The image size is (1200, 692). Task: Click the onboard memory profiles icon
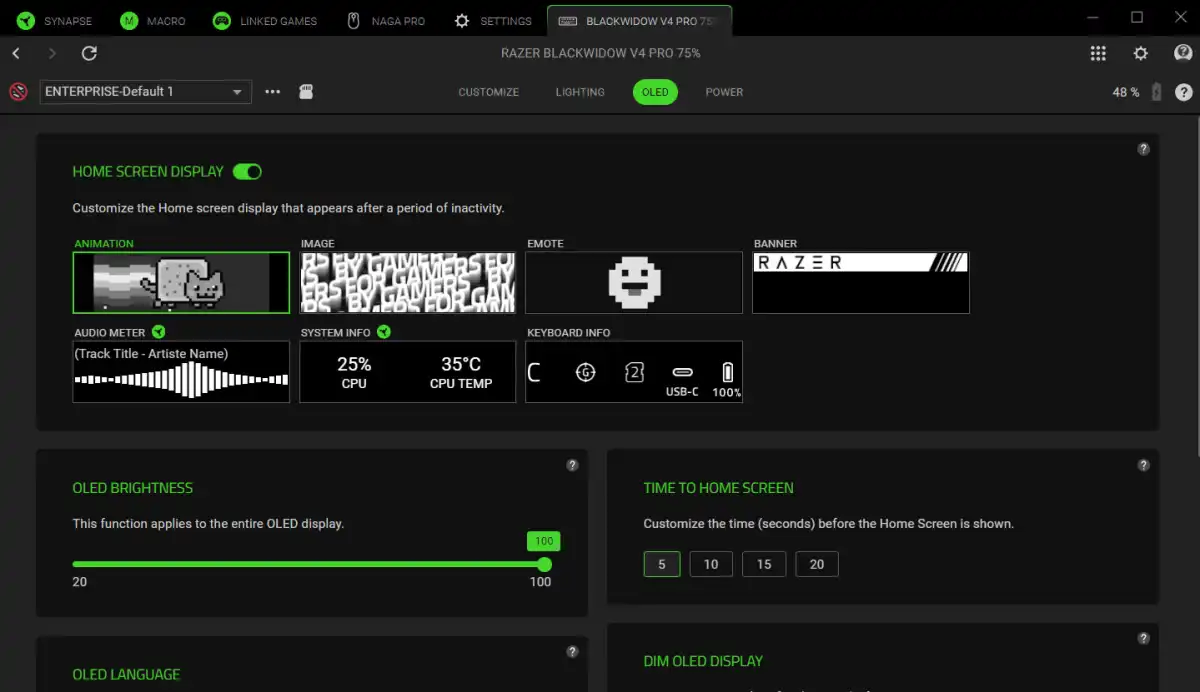click(306, 91)
